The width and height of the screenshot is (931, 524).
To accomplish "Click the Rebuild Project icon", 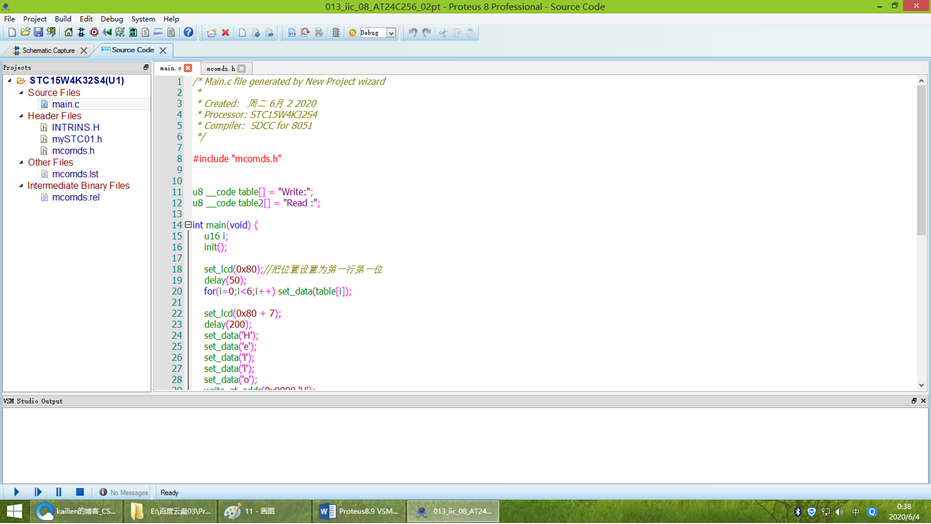I will coord(305,33).
